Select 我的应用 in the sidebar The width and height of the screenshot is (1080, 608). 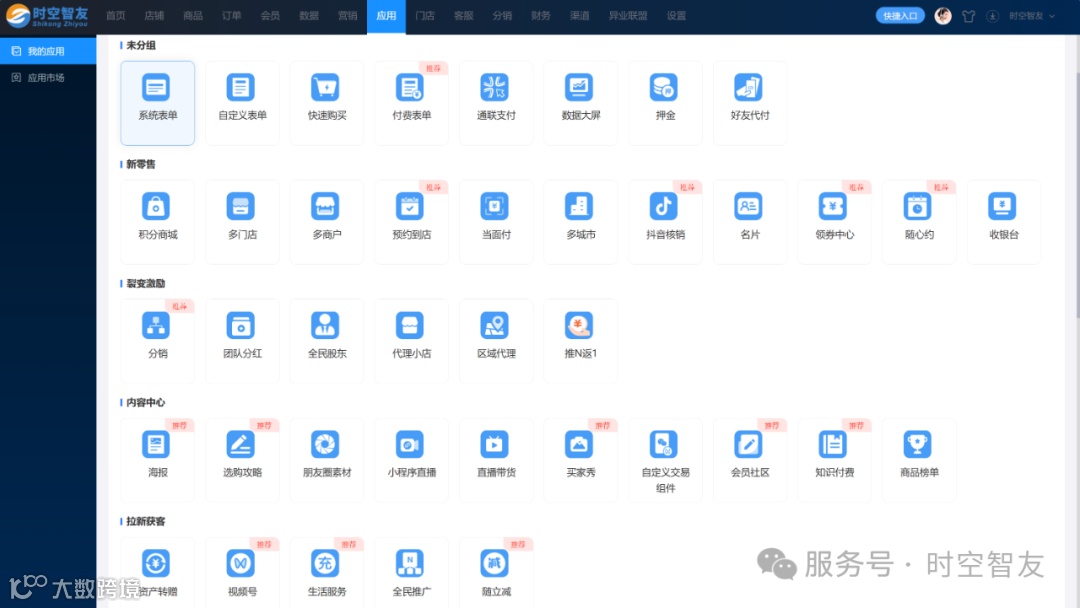point(48,51)
